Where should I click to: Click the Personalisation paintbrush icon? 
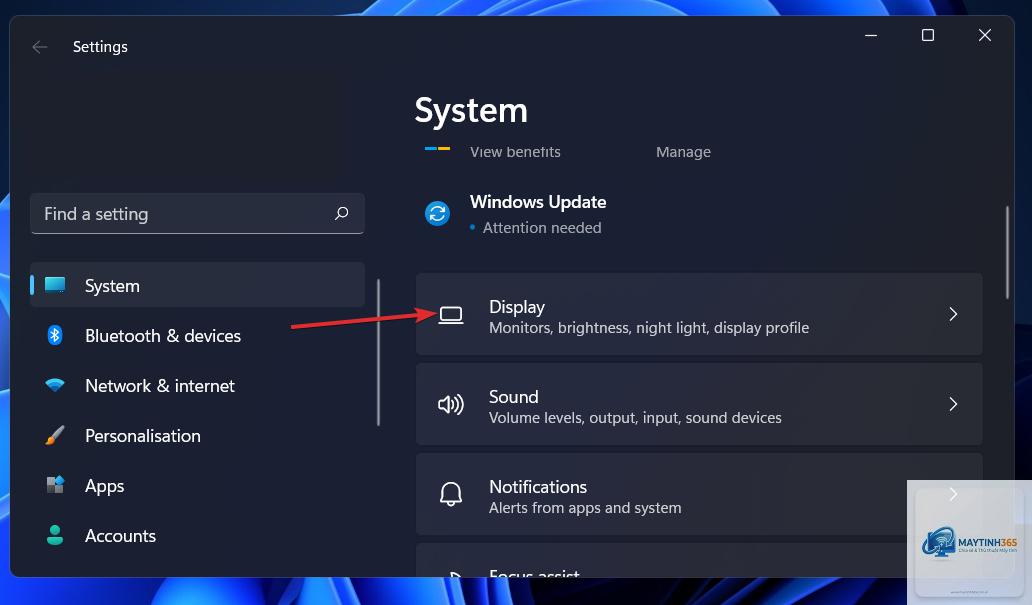click(x=55, y=435)
